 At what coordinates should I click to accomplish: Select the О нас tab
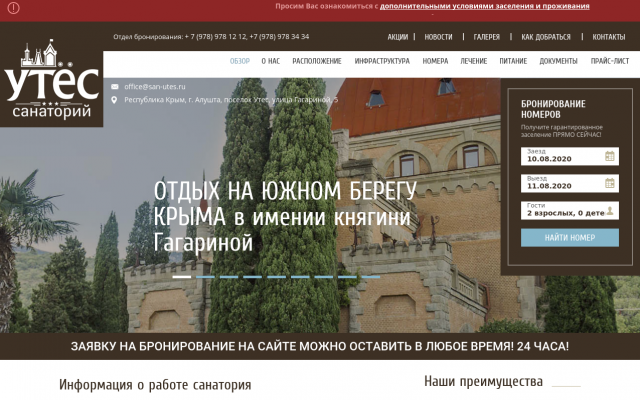[271, 61]
